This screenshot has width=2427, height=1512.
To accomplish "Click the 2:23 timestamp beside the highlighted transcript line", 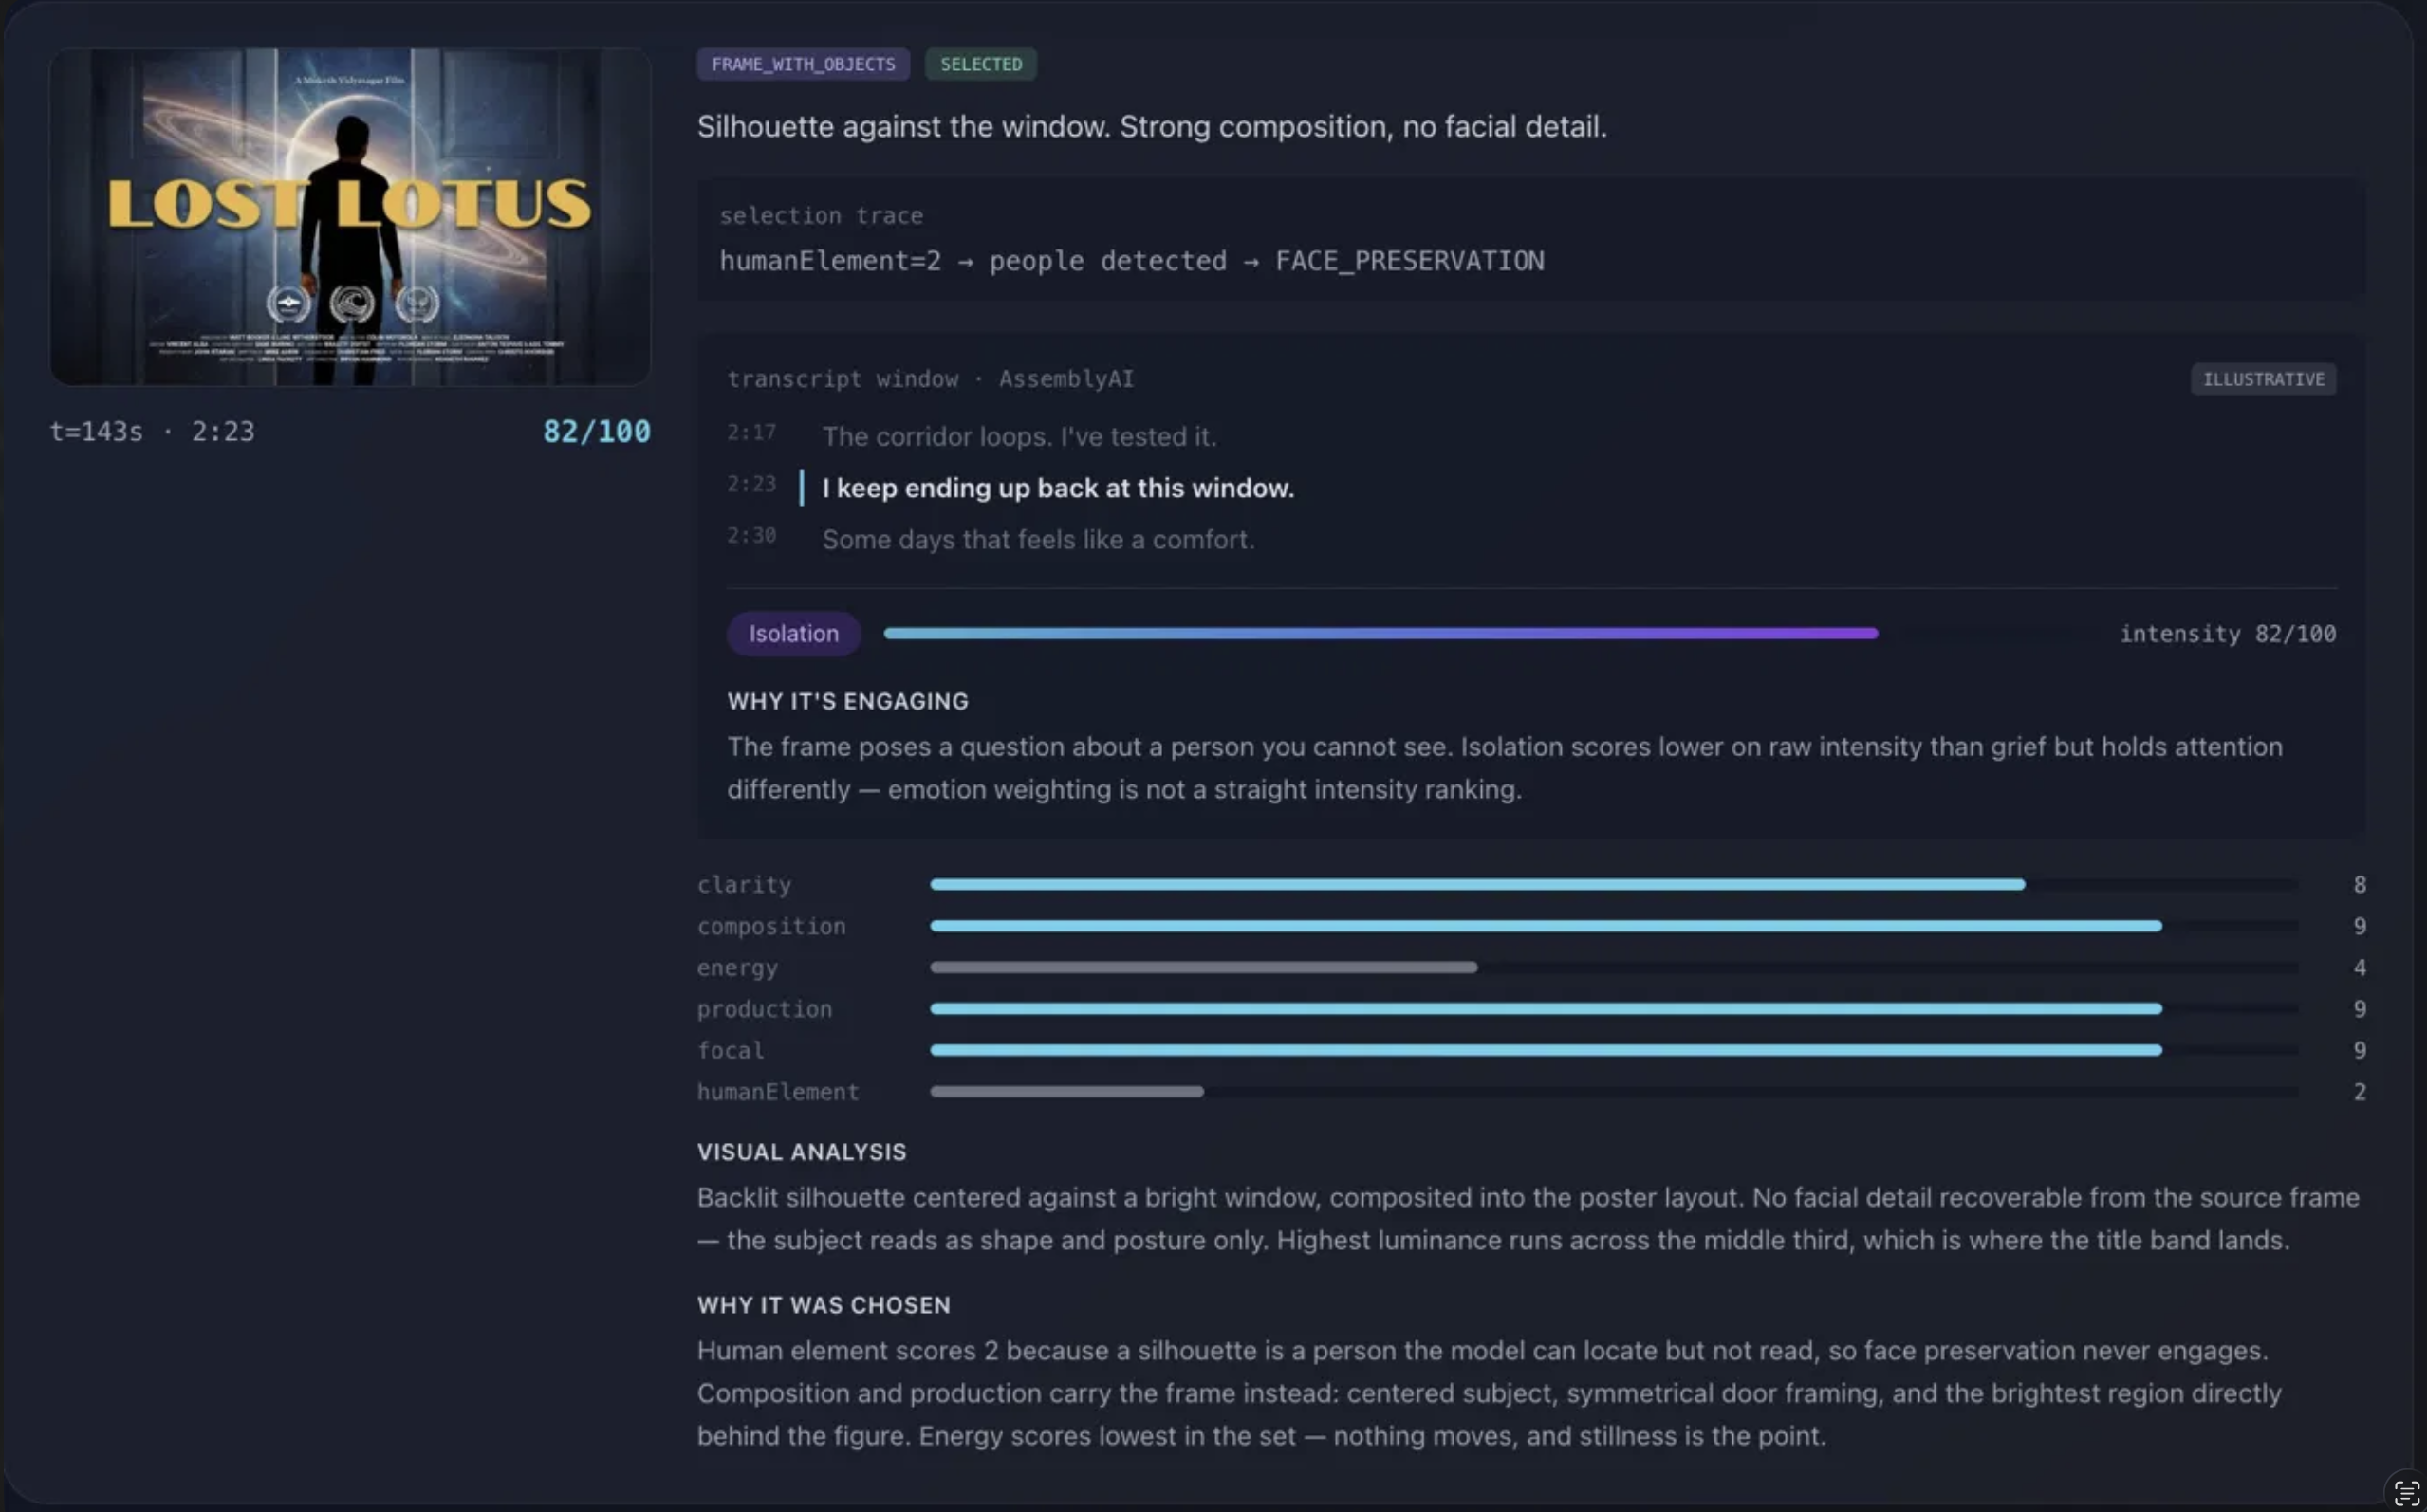I will [751, 485].
